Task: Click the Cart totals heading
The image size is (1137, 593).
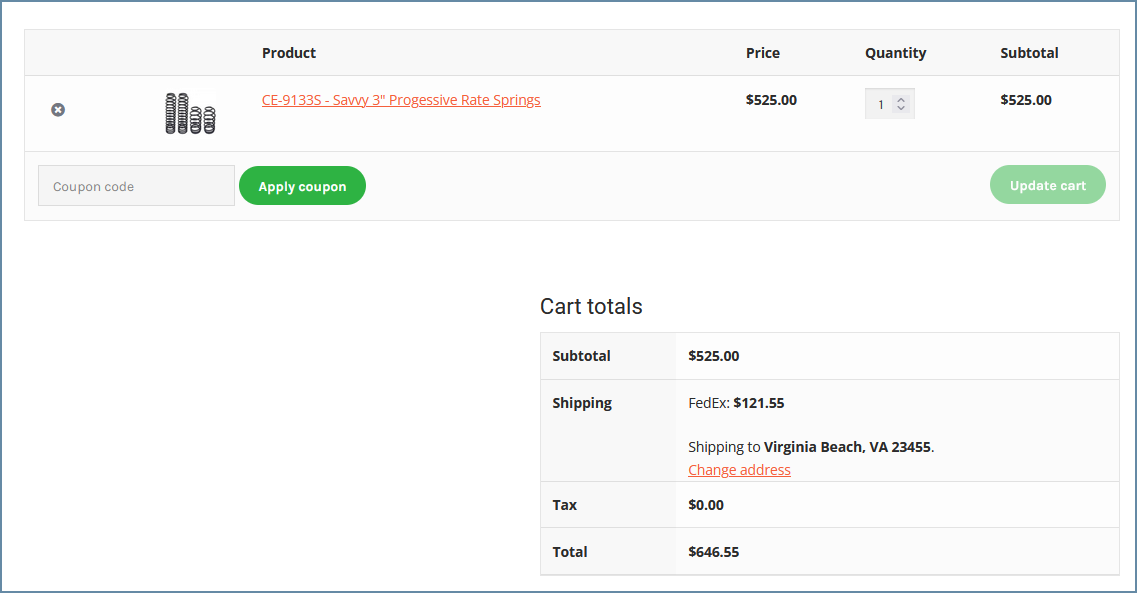Action: [x=591, y=306]
